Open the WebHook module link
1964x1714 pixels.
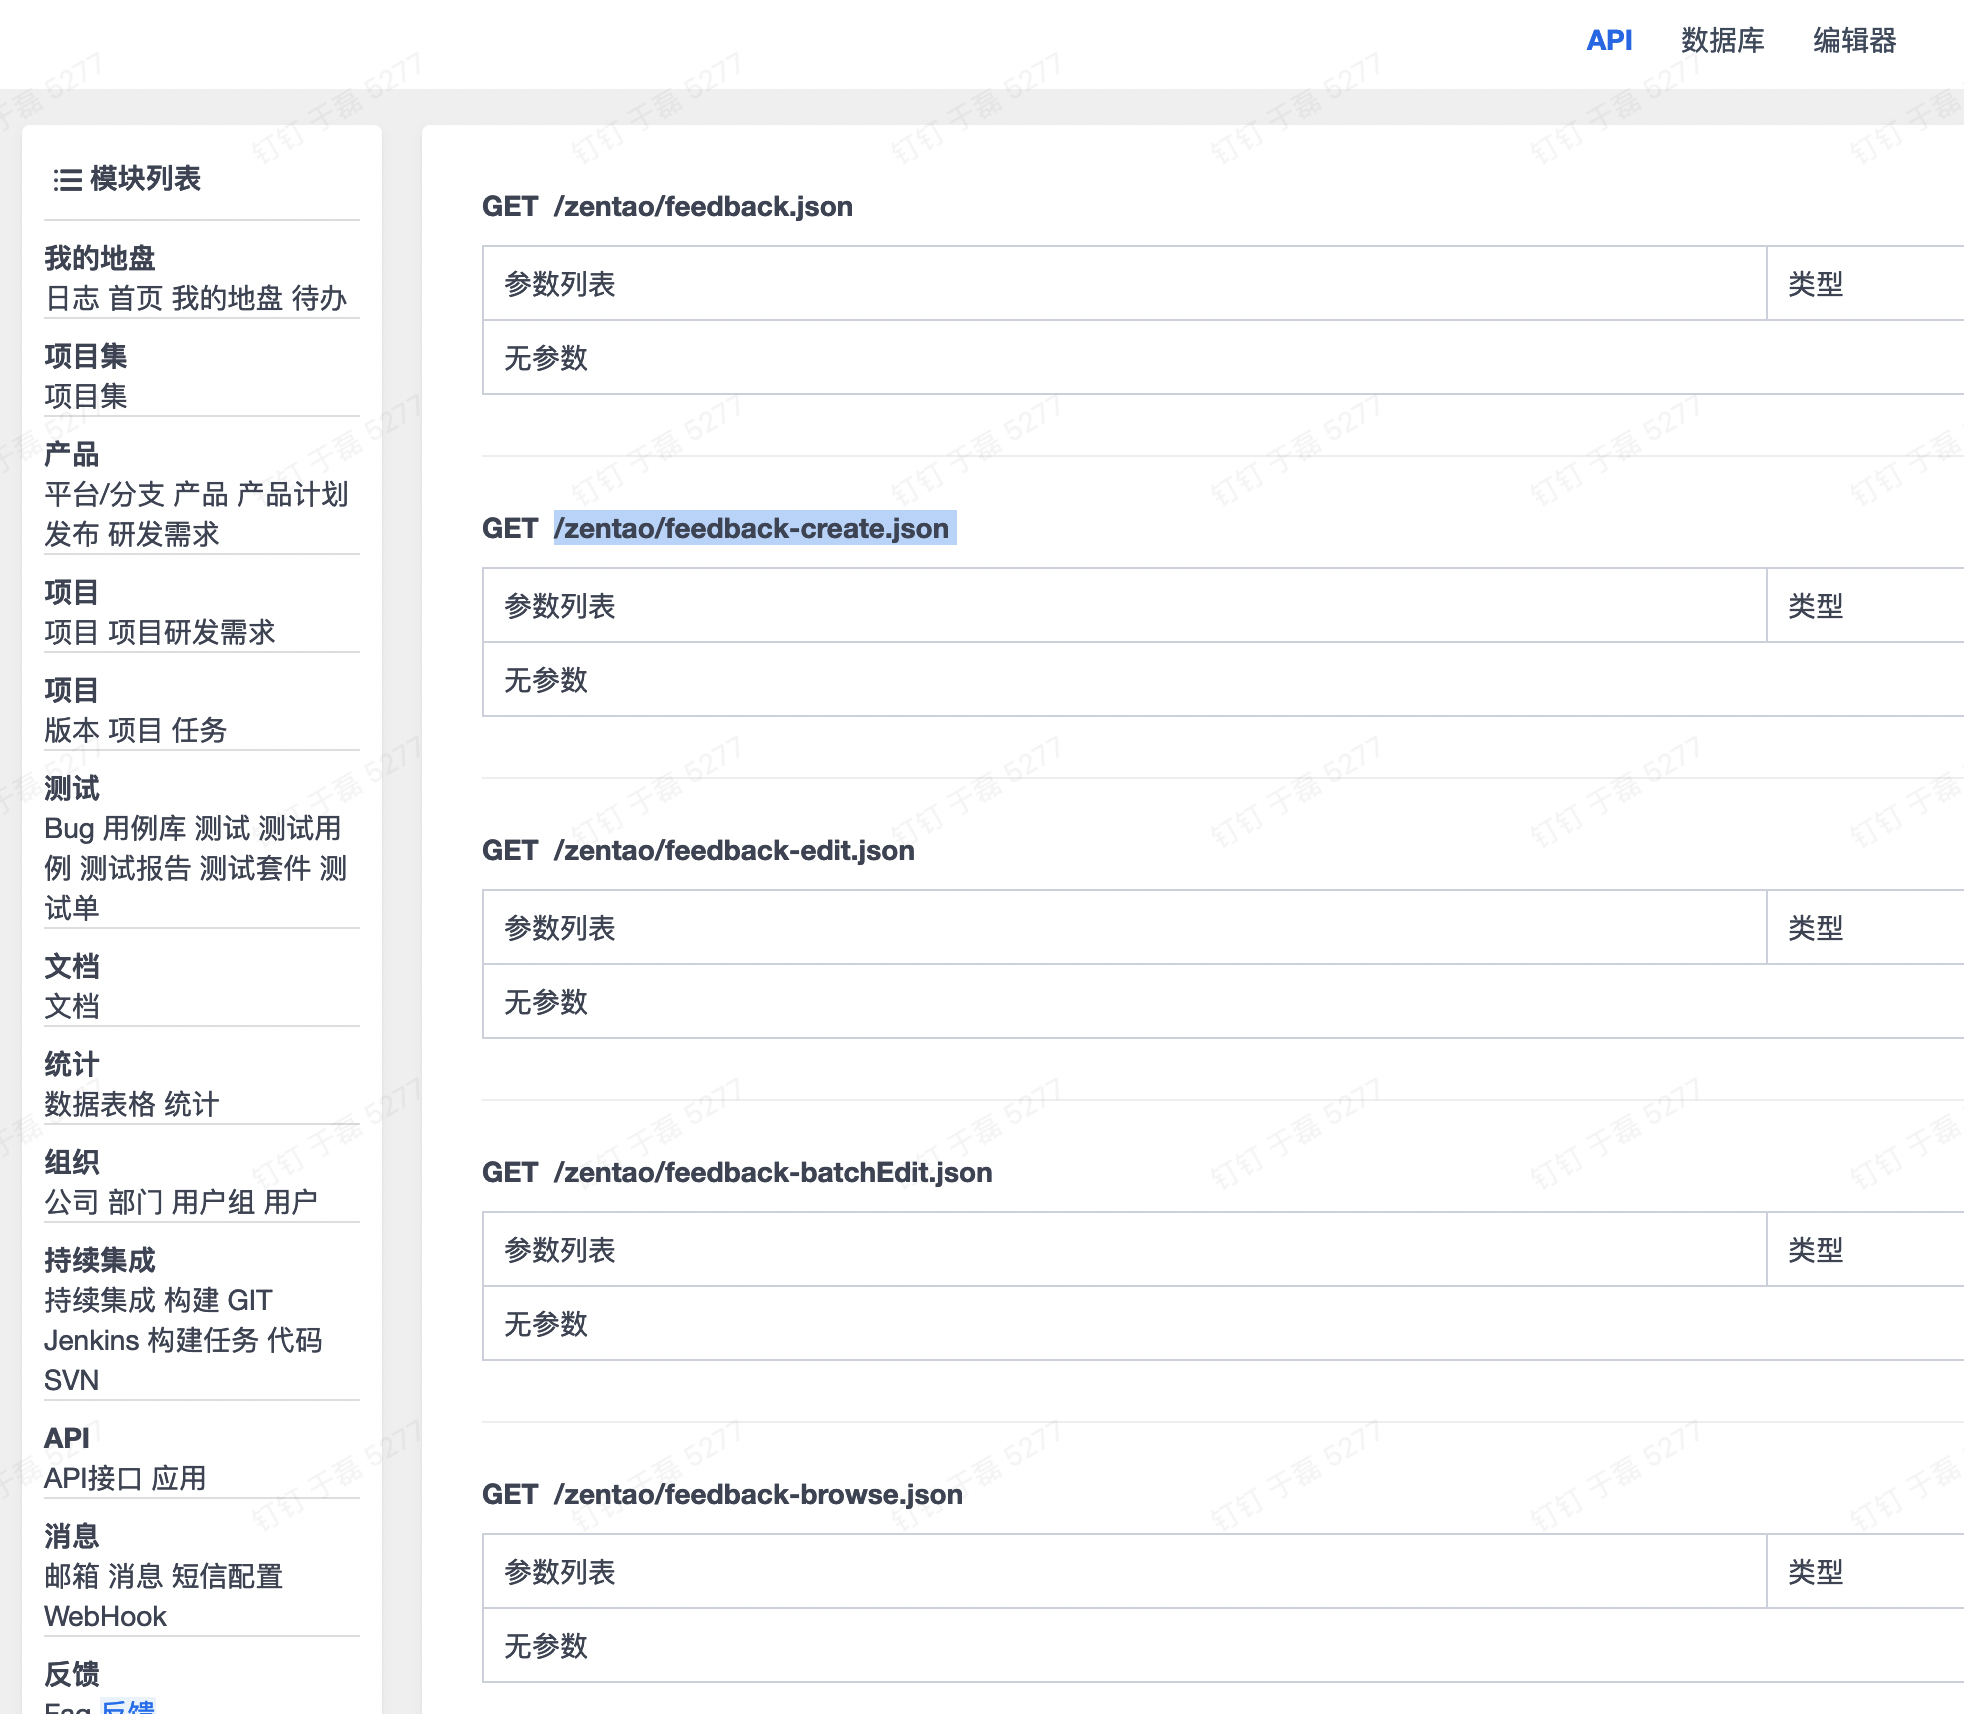click(x=105, y=1616)
